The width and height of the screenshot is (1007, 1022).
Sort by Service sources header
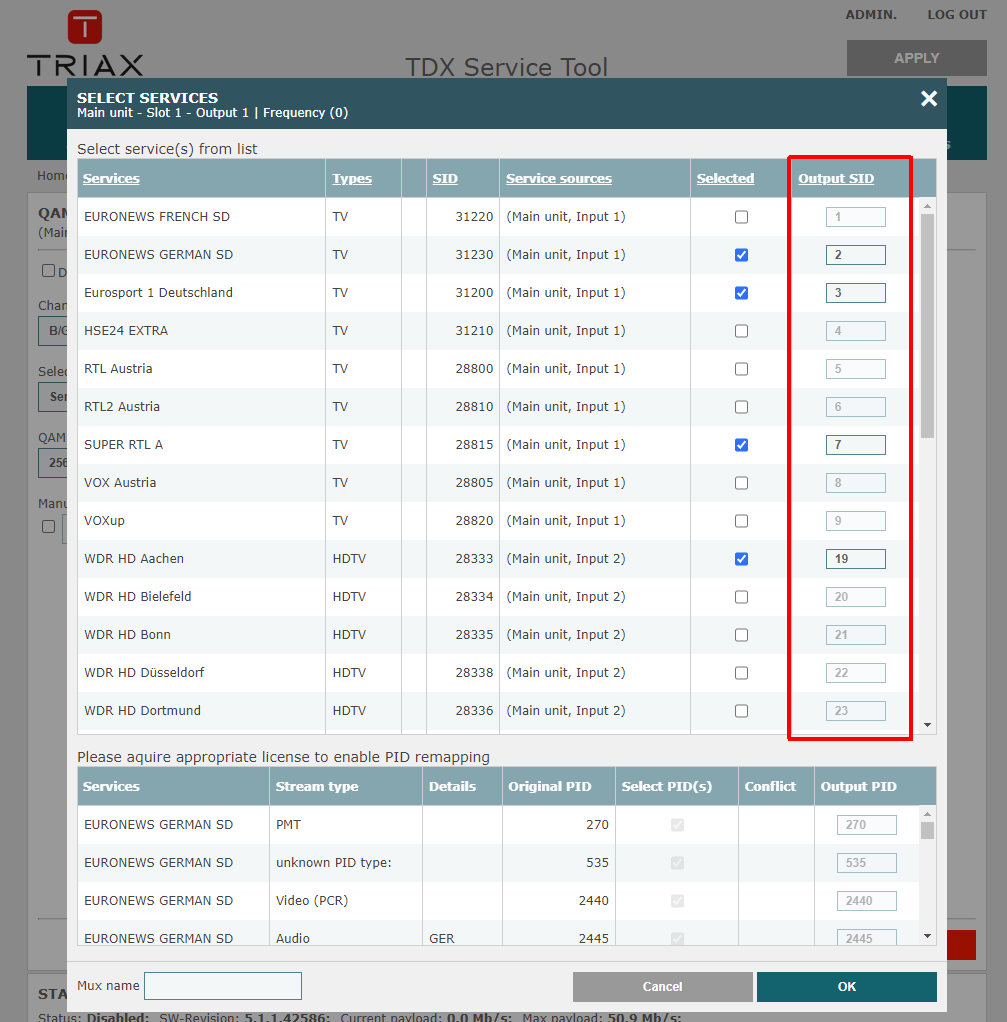(x=559, y=179)
